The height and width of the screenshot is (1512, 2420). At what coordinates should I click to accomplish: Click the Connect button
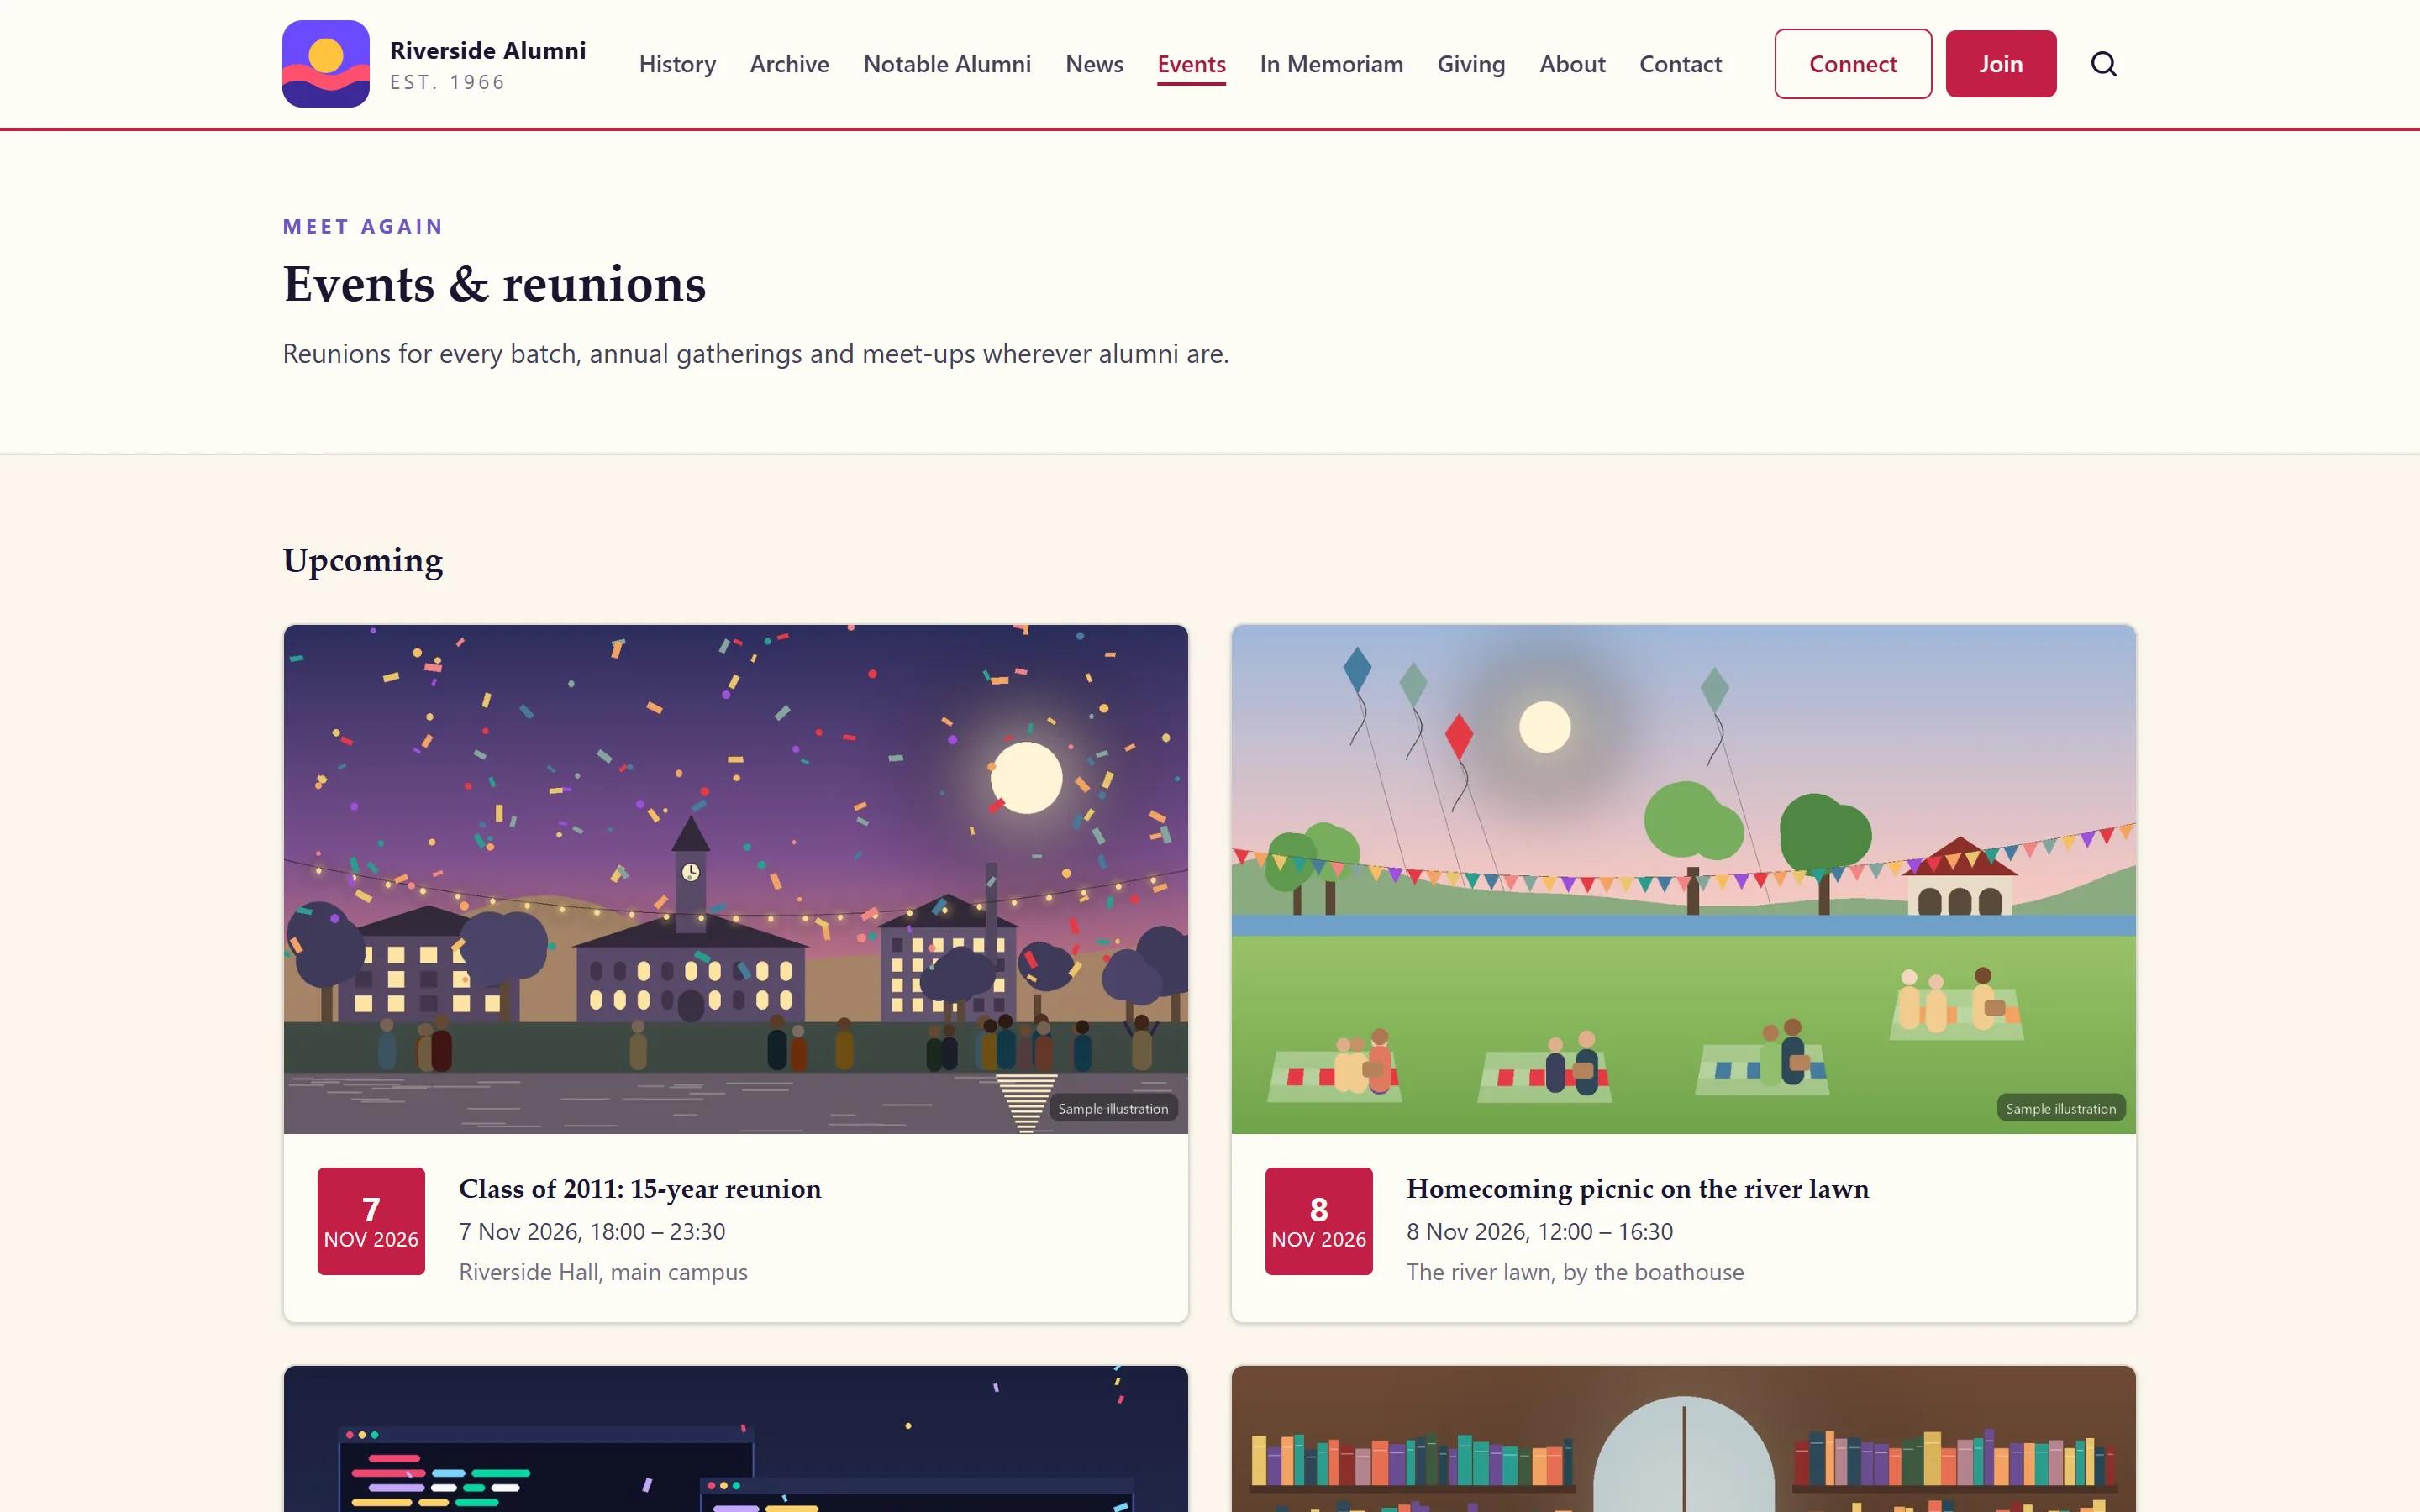1853,64
